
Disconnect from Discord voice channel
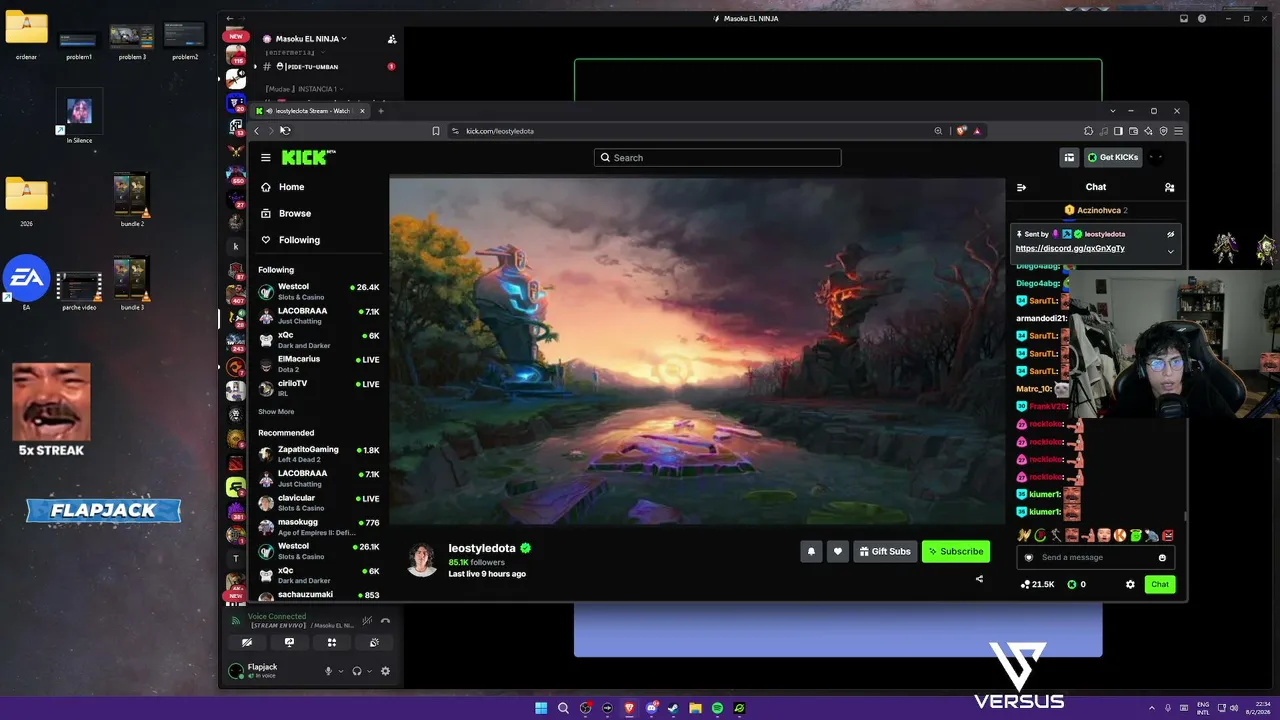386,621
